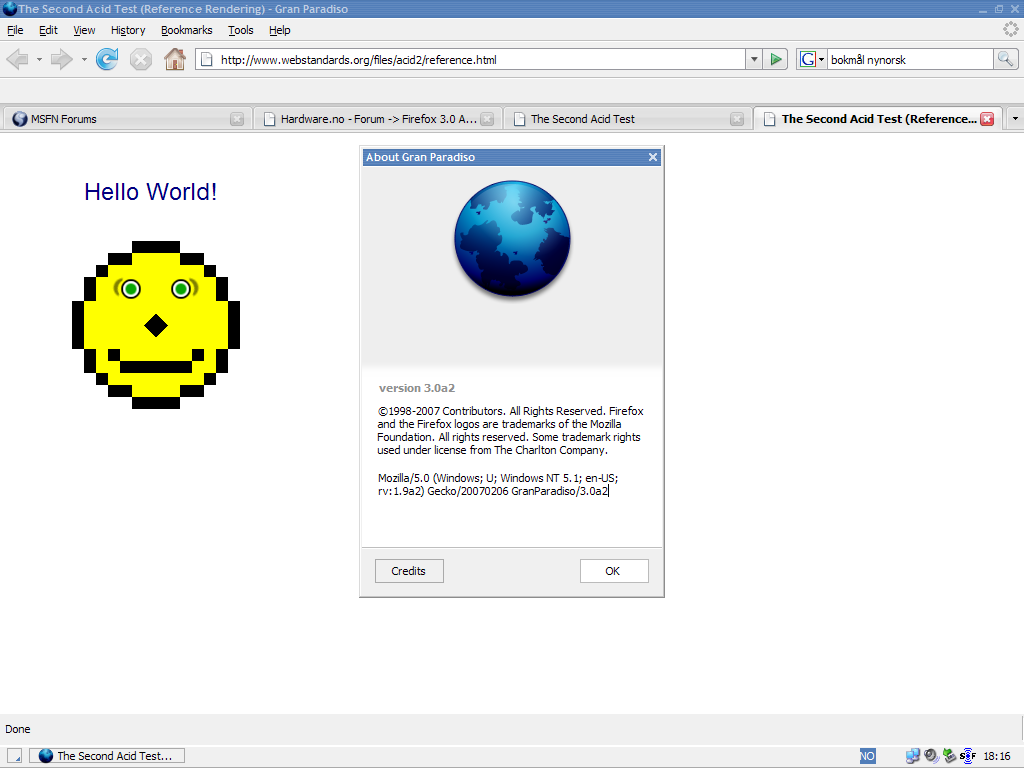Open the Edit menu

pyautogui.click(x=48, y=30)
